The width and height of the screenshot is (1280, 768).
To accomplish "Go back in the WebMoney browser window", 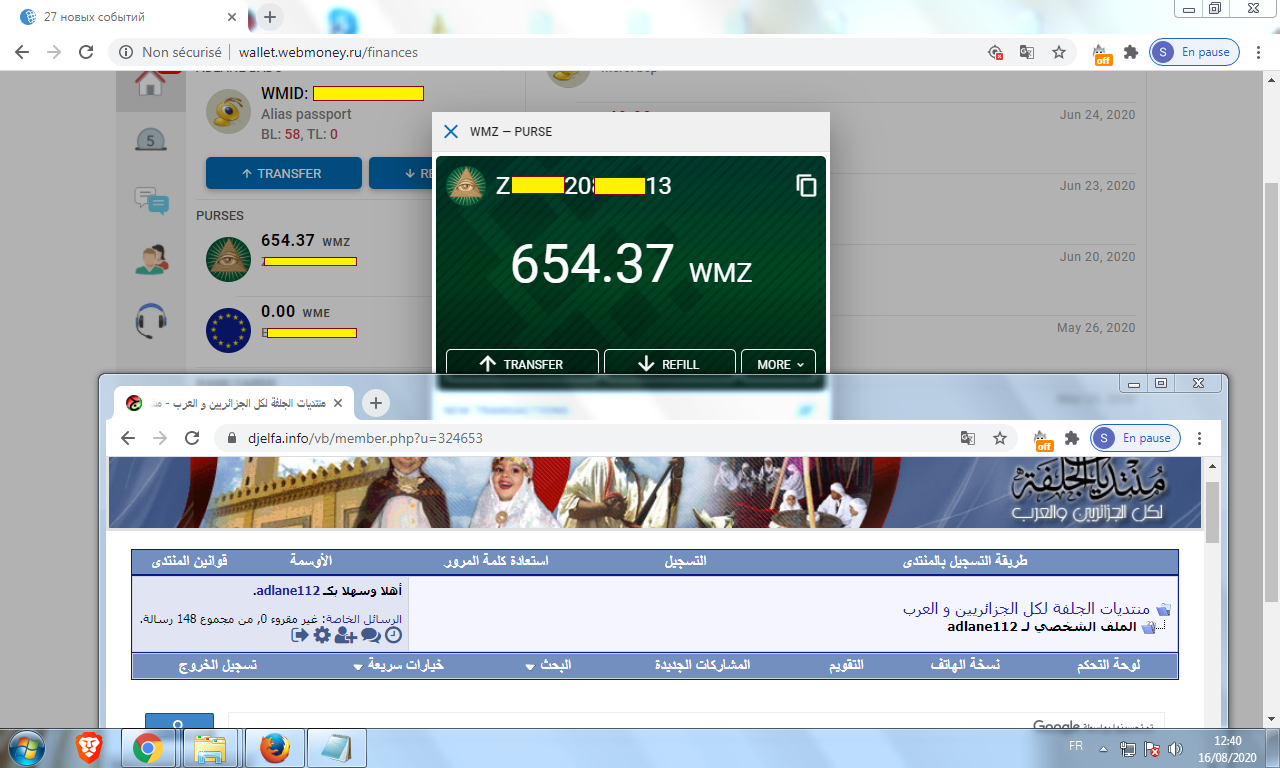I will (22, 52).
